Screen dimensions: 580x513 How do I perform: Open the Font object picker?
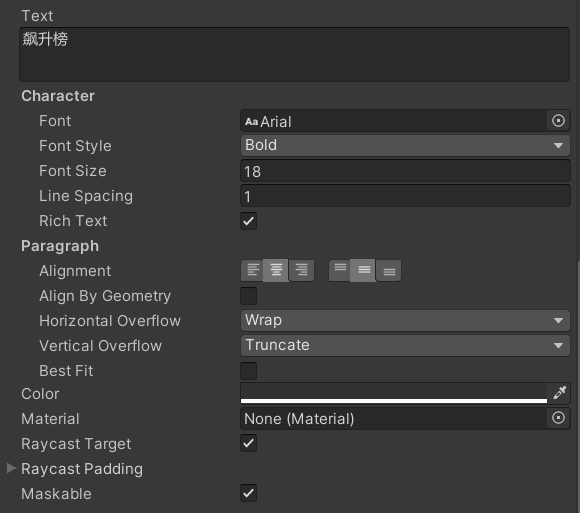[558, 121]
